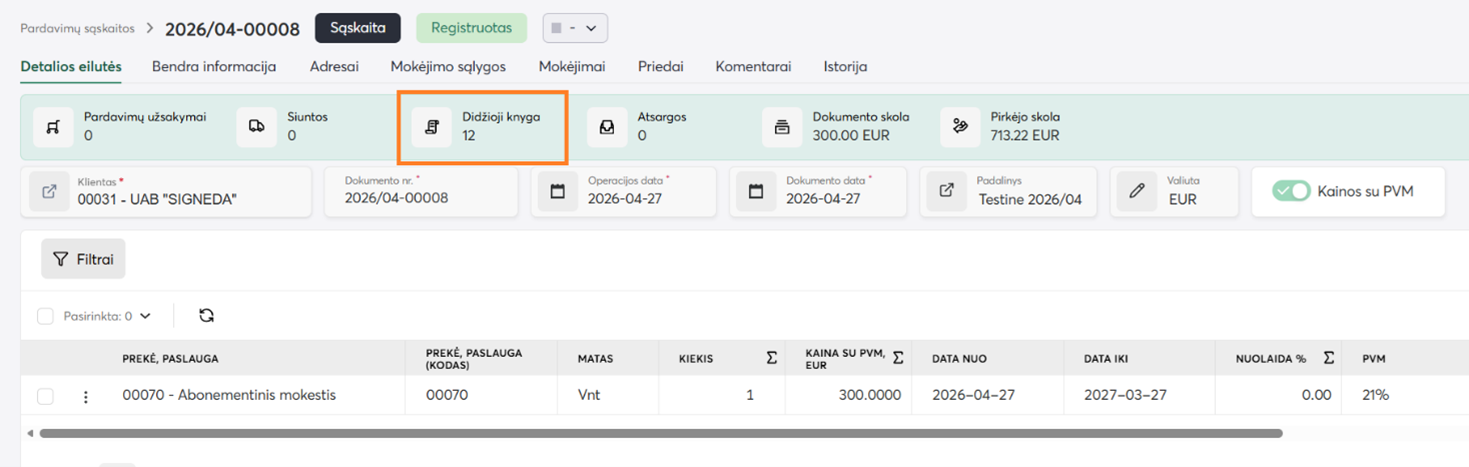Image resolution: width=1469 pixels, height=467 pixels.
Task: Open the Mokėjimo sąlygos tab
Action: click(x=448, y=67)
